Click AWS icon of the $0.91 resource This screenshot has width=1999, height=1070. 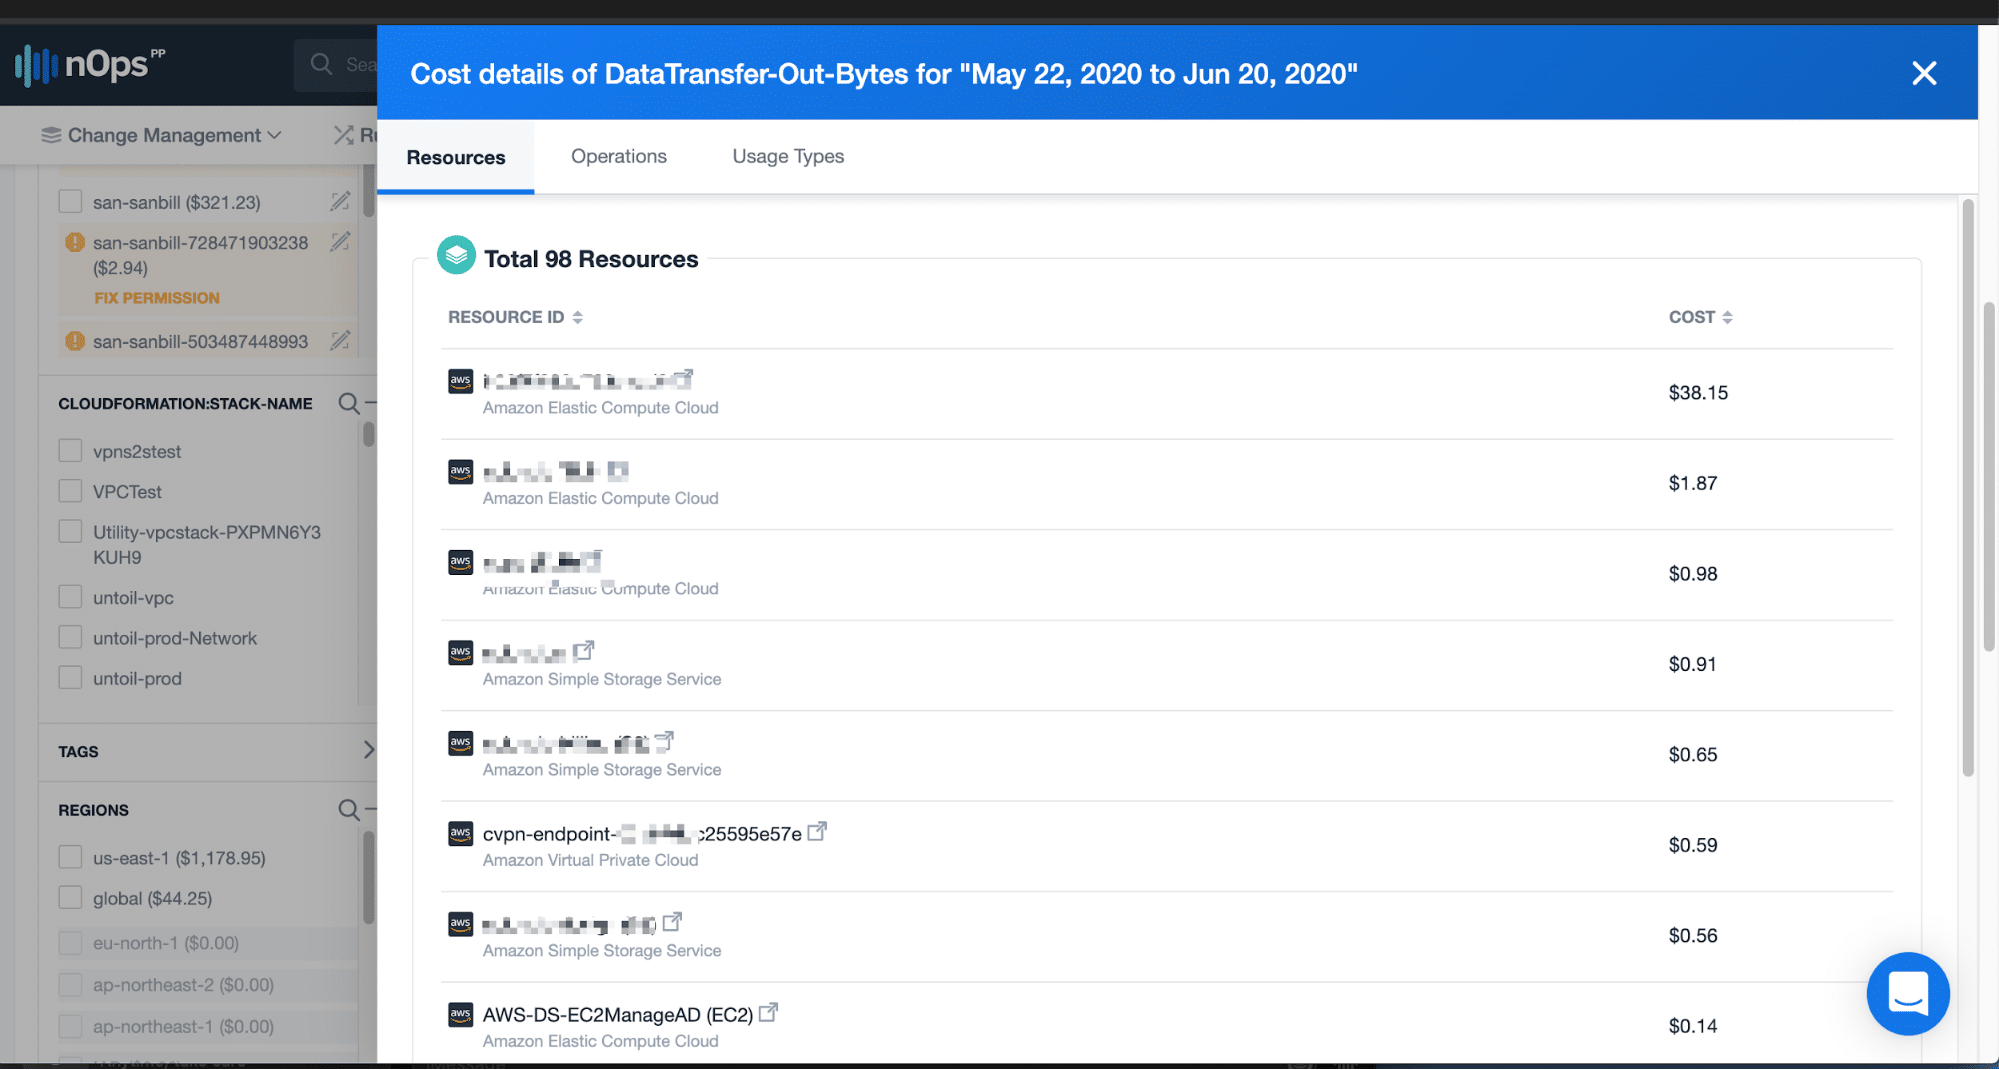[x=460, y=652]
